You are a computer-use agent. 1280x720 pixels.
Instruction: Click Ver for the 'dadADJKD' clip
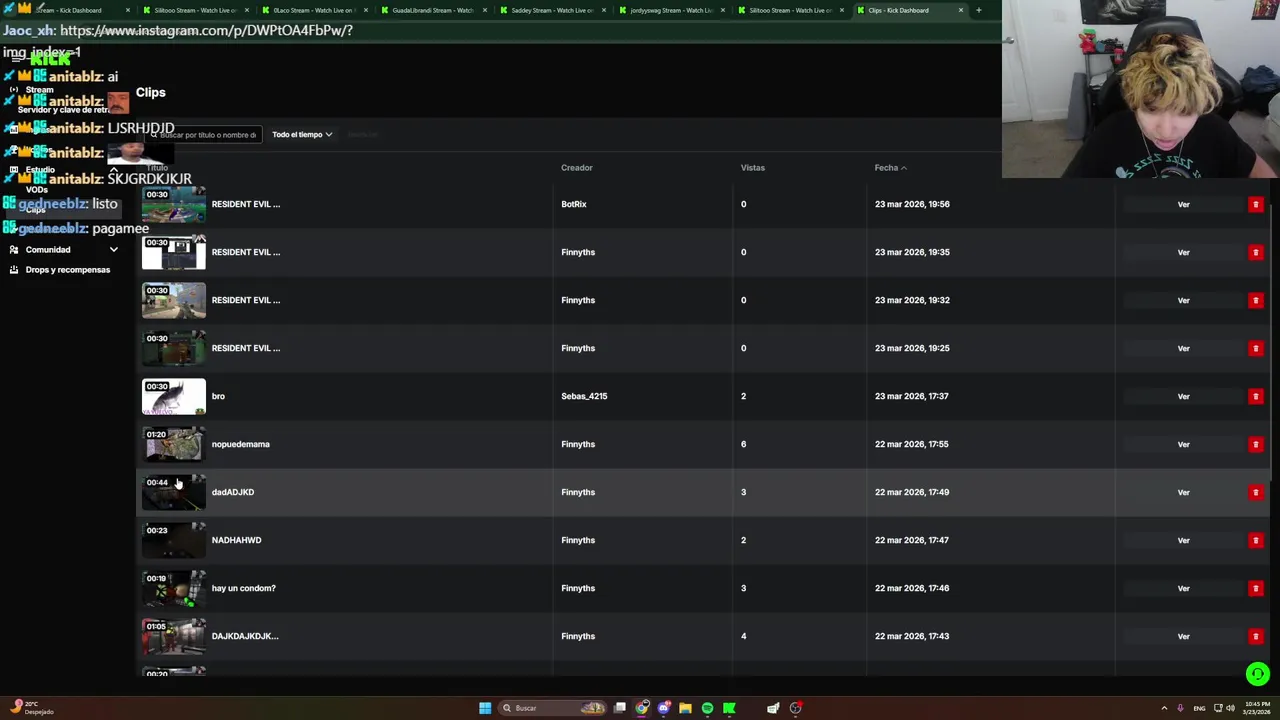(1183, 492)
